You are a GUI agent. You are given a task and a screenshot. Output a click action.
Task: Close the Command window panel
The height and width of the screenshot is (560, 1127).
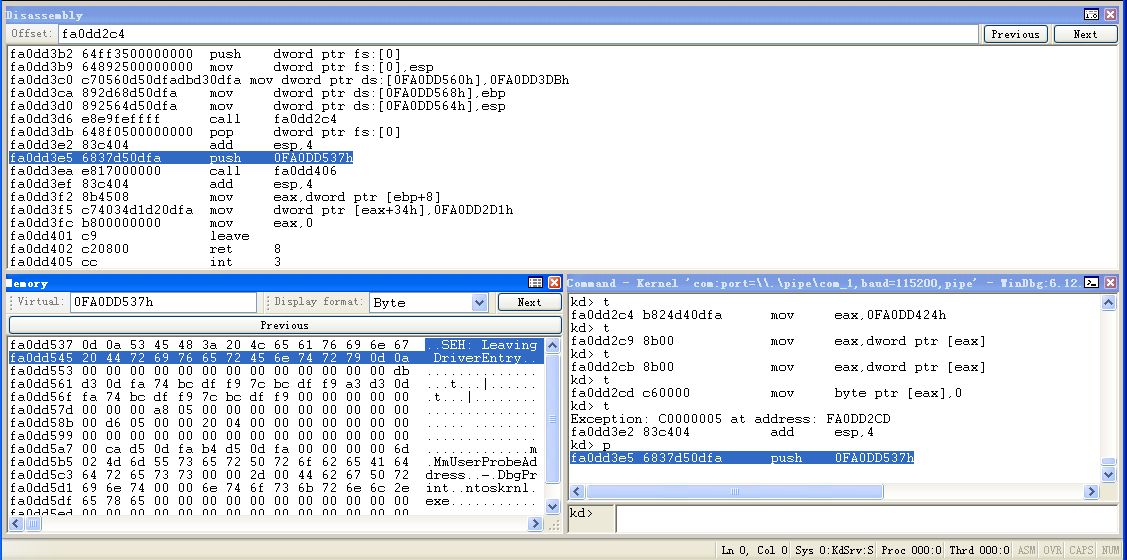pos(1110,283)
